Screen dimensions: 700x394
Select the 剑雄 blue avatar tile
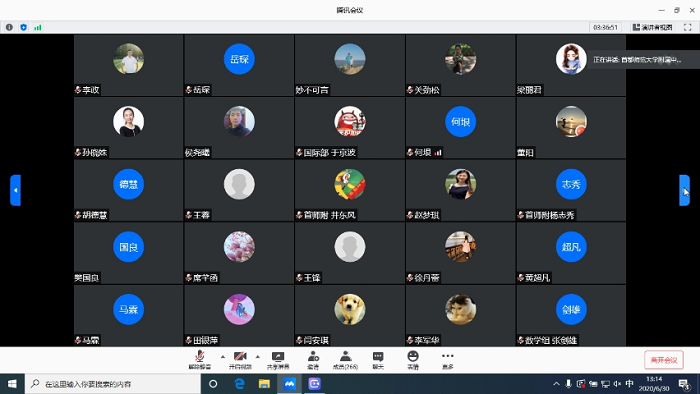571,309
